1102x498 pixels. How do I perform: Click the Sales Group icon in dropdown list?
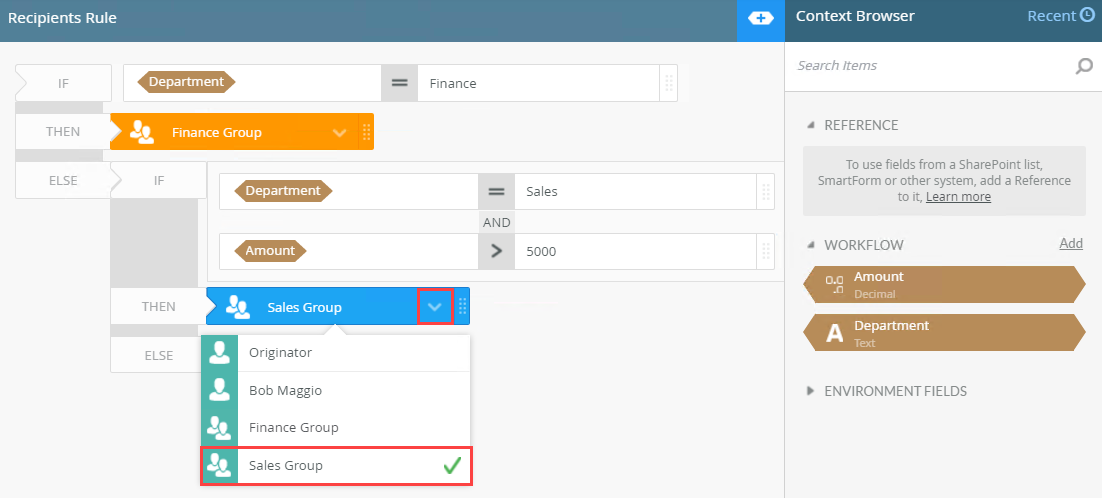point(221,465)
